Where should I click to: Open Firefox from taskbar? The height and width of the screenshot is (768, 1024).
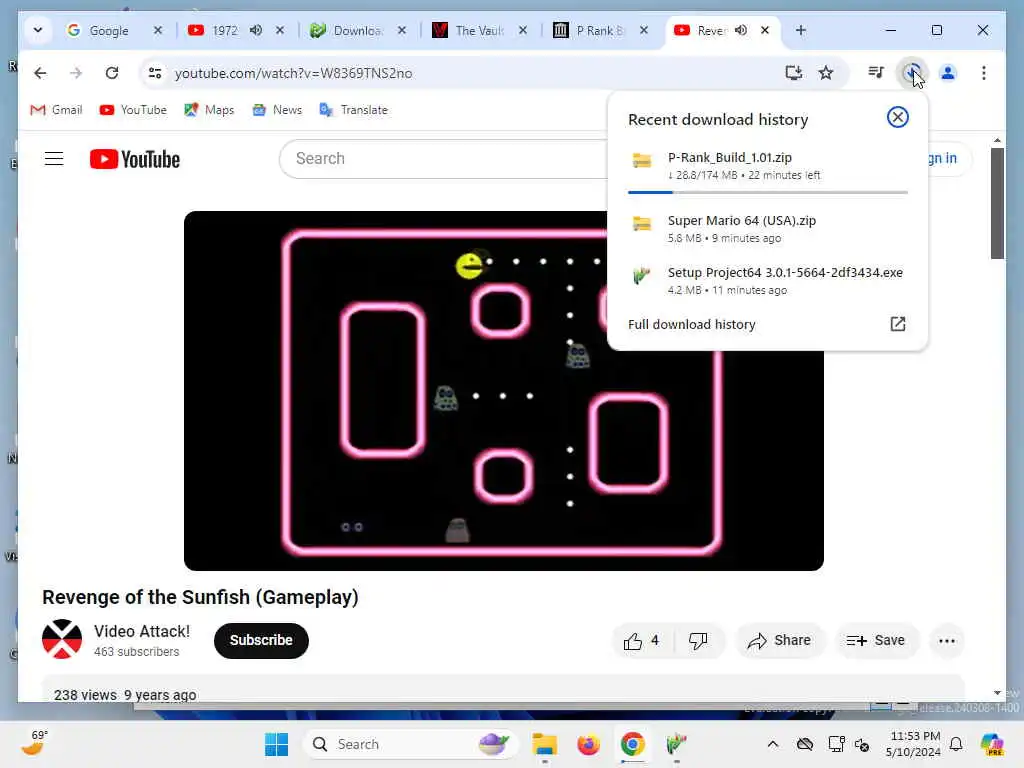pyautogui.click(x=588, y=744)
